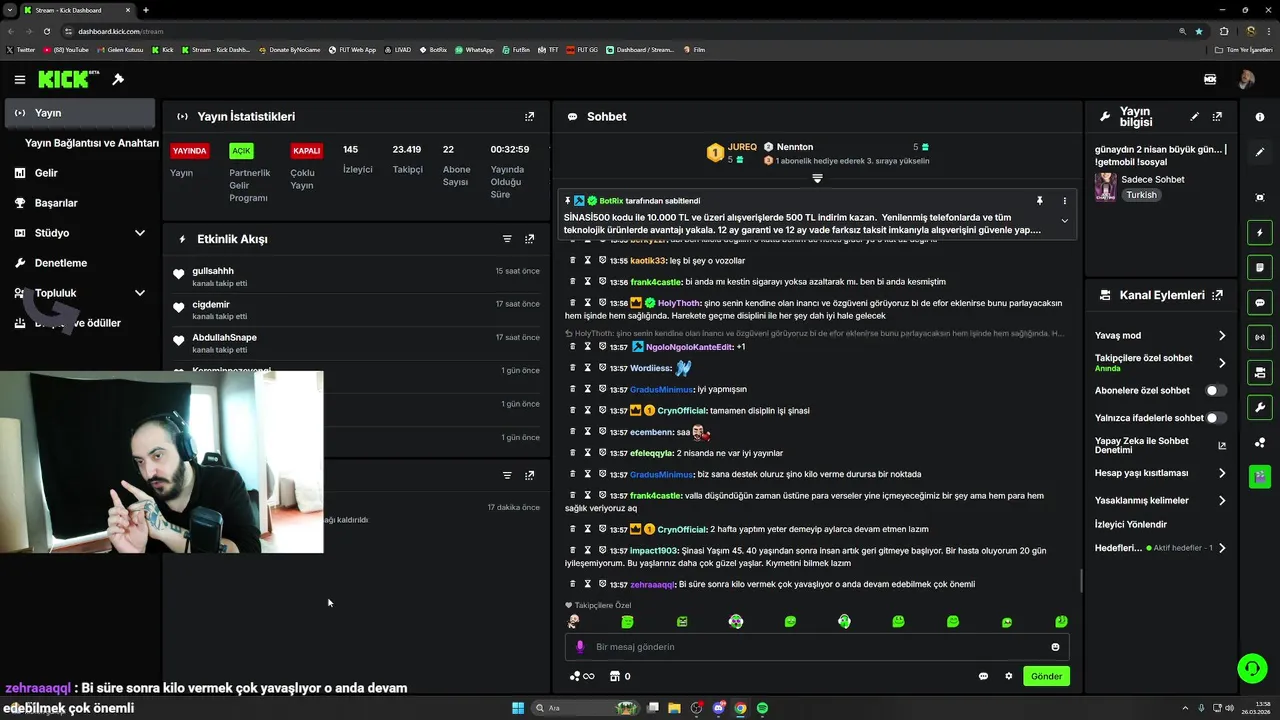Pop out the Yayın İstatistikleri panel
Viewport: 1280px width, 720px height.
529,116
